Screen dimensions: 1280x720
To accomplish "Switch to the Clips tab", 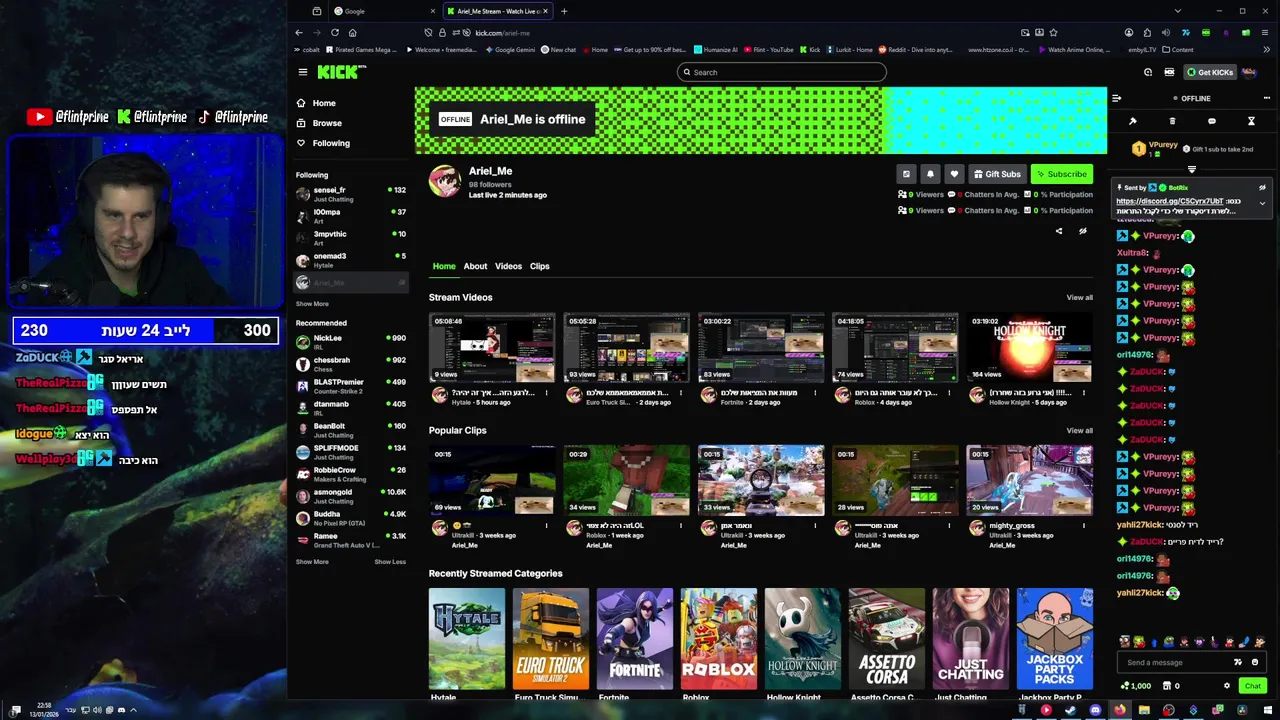I will tap(539, 266).
